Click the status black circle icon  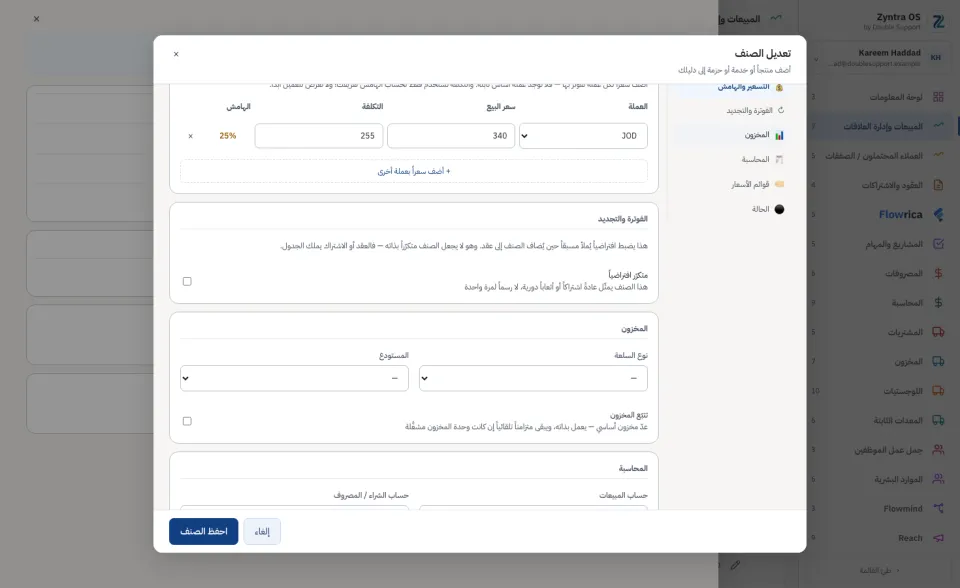click(779, 209)
